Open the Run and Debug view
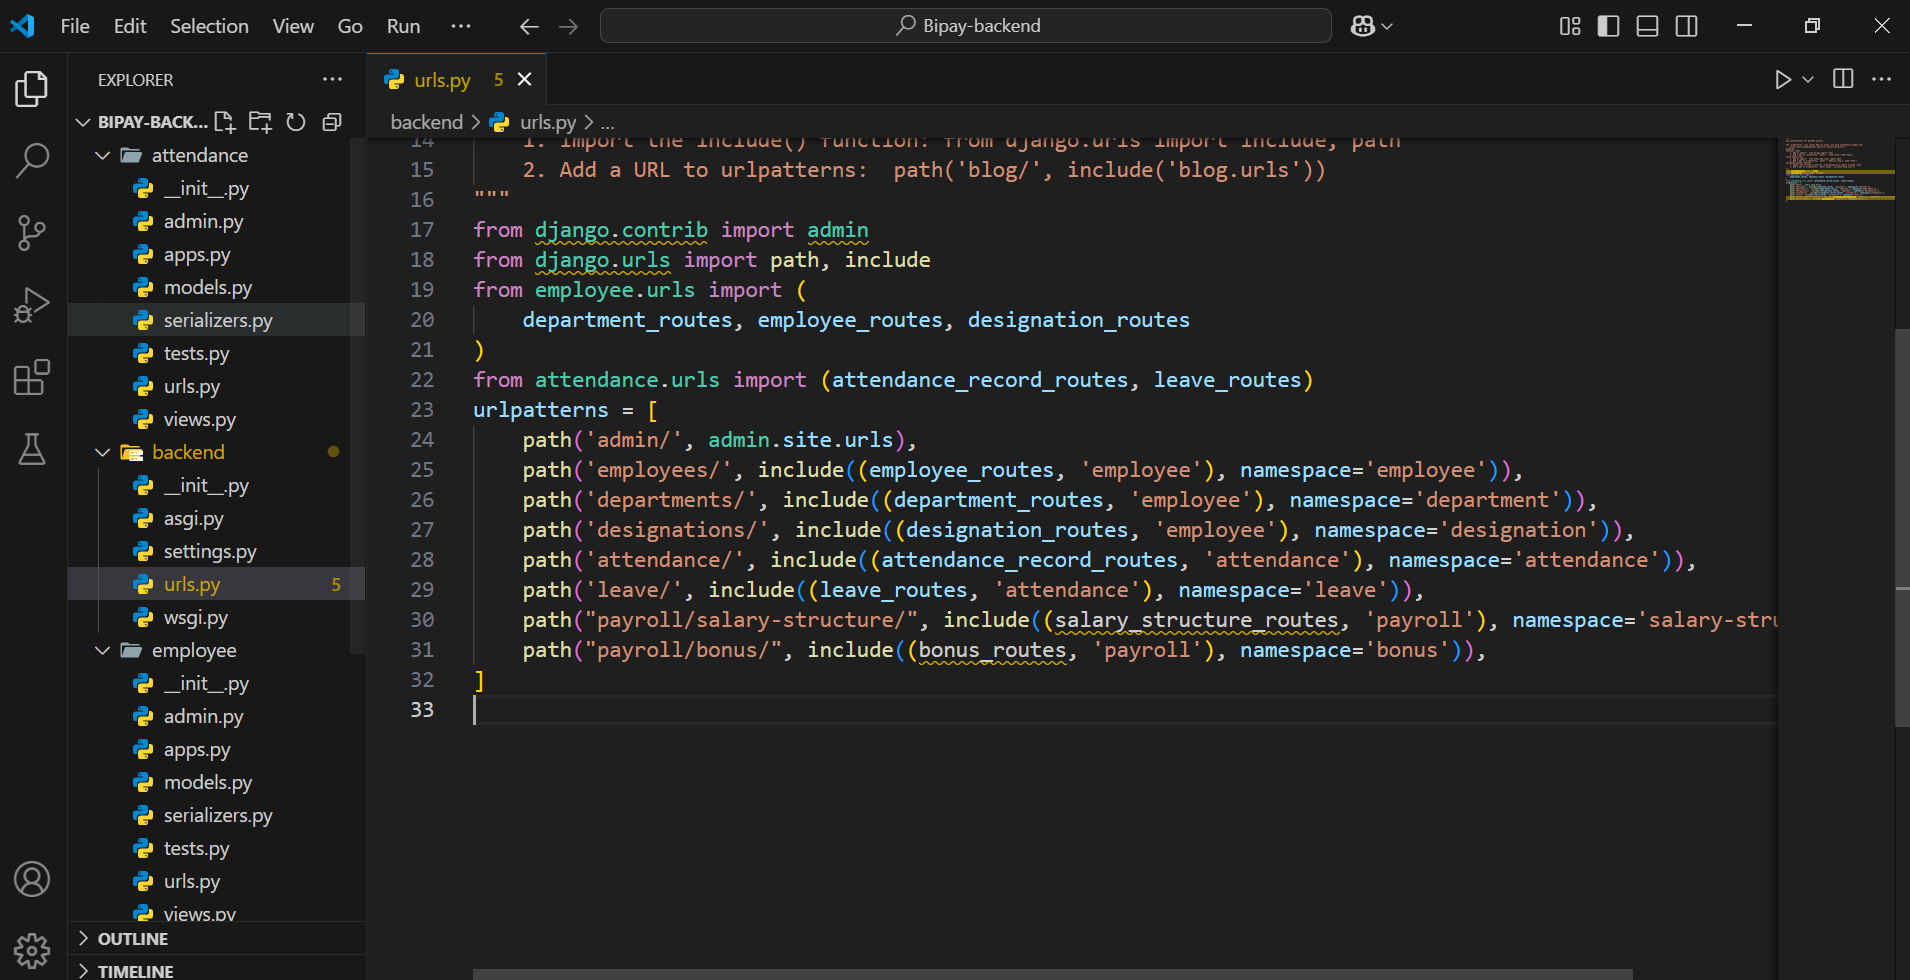Image resolution: width=1910 pixels, height=980 pixels. click(32, 305)
